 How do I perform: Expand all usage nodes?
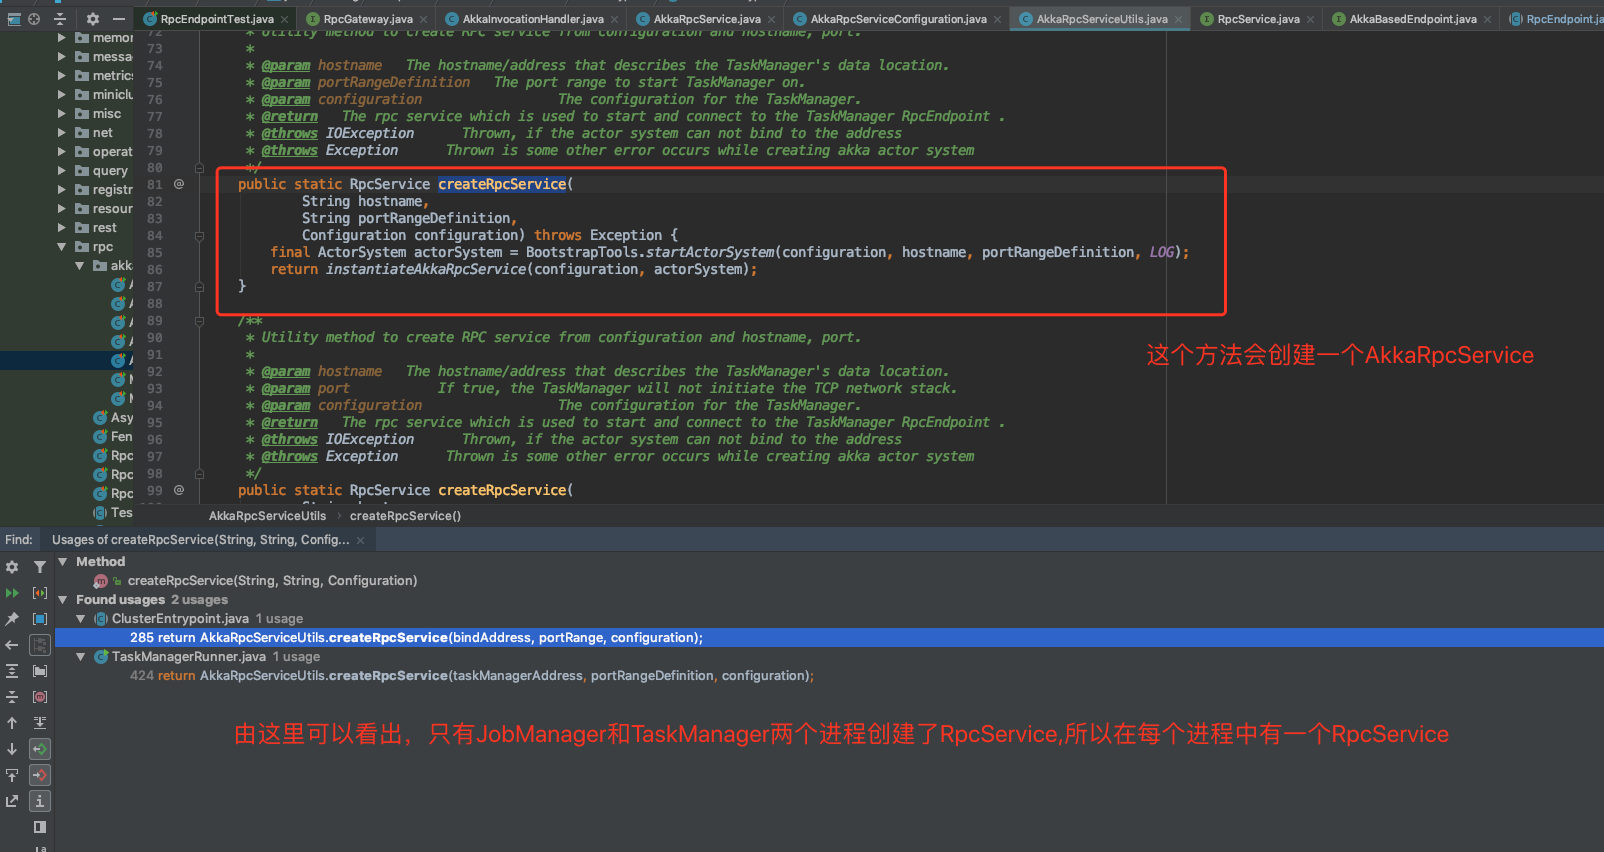coord(12,671)
